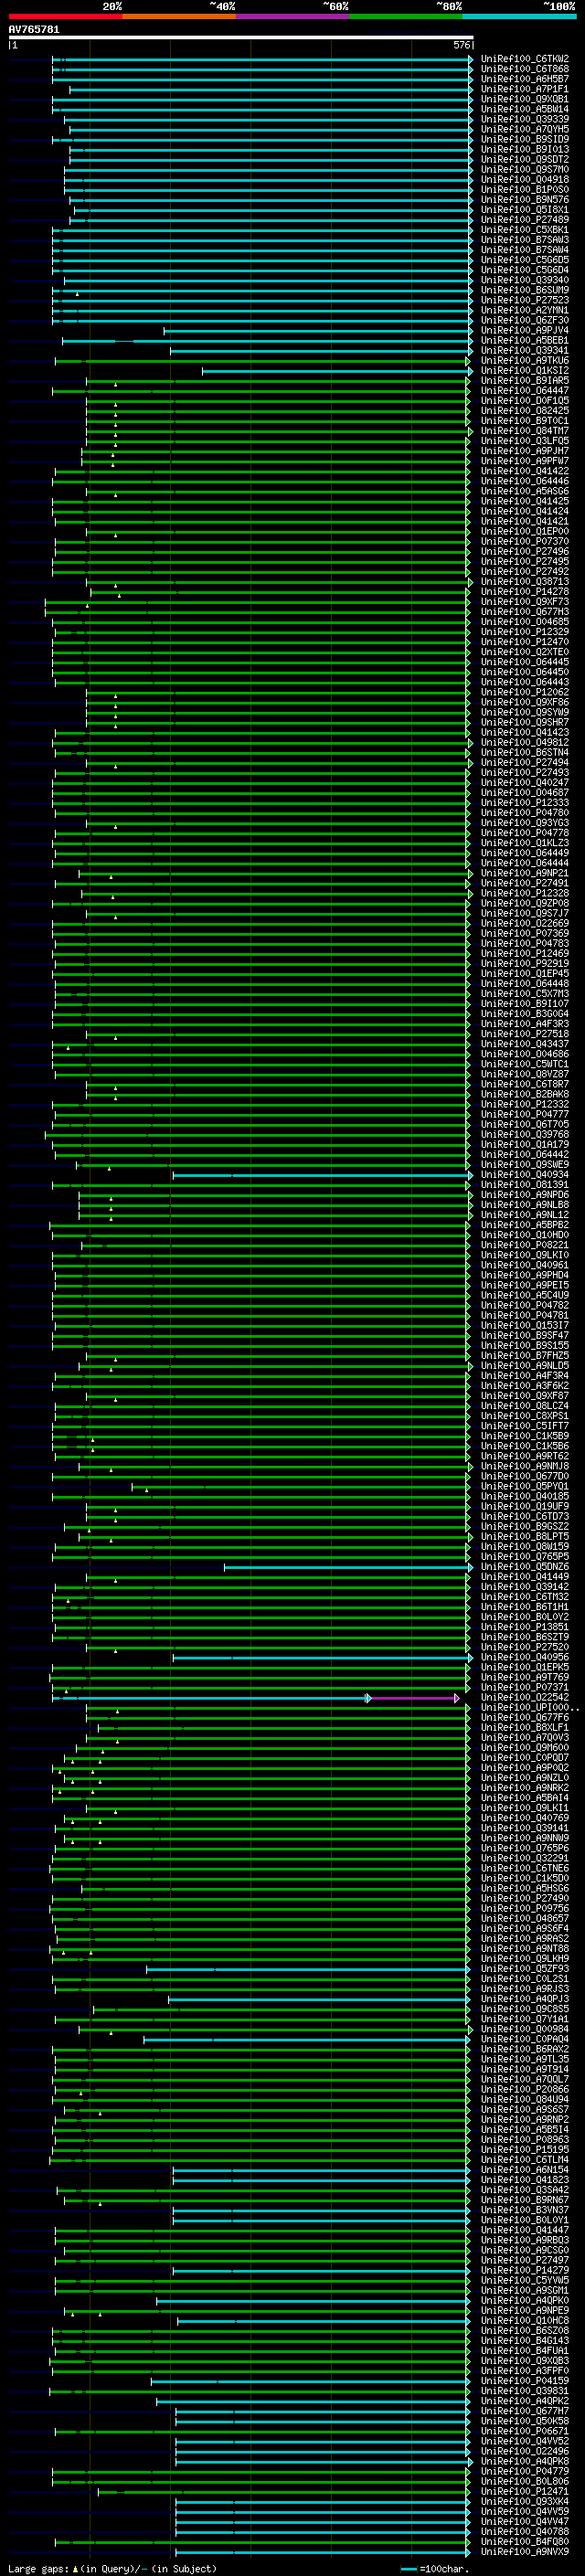Screen dimensions: 585x2576
Task: Select hit label UniRef100_A5BPB2
Action: [525, 1225]
